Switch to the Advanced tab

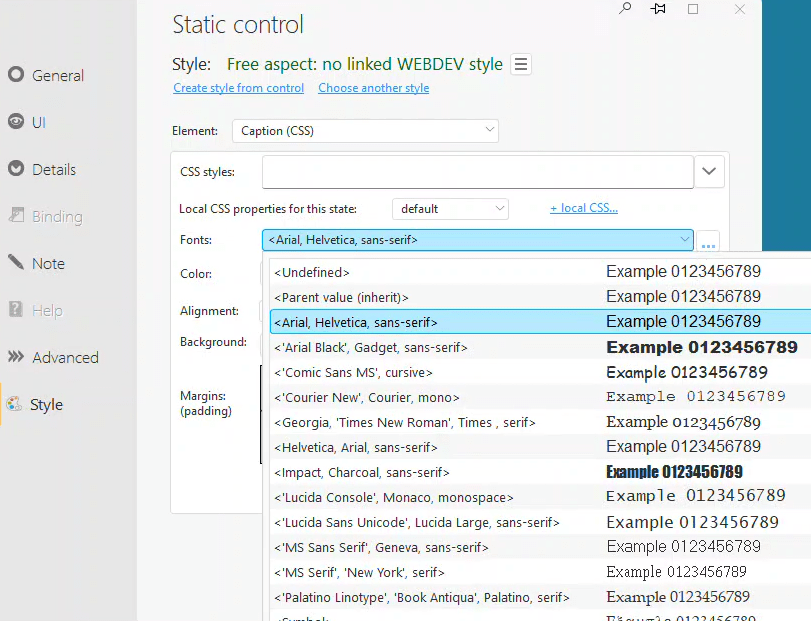(x=65, y=357)
